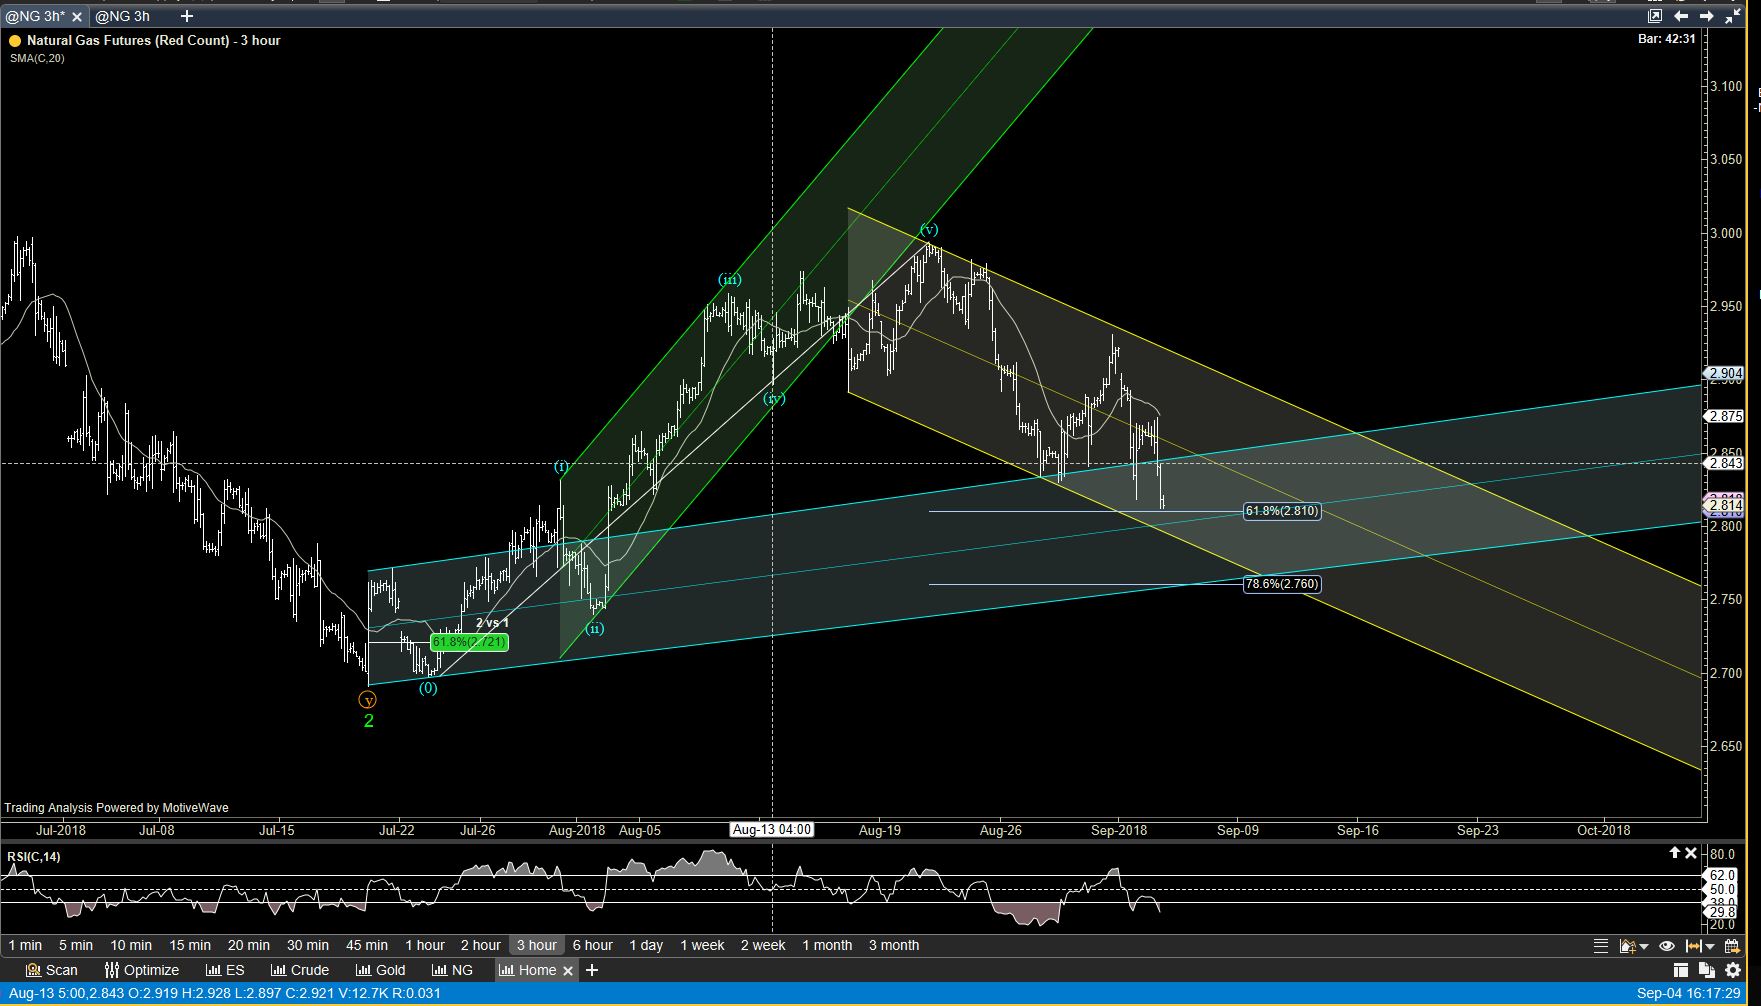Click the (v) wave label at peak
Image resolution: width=1761 pixels, height=1006 pixels.
point(929,230)
